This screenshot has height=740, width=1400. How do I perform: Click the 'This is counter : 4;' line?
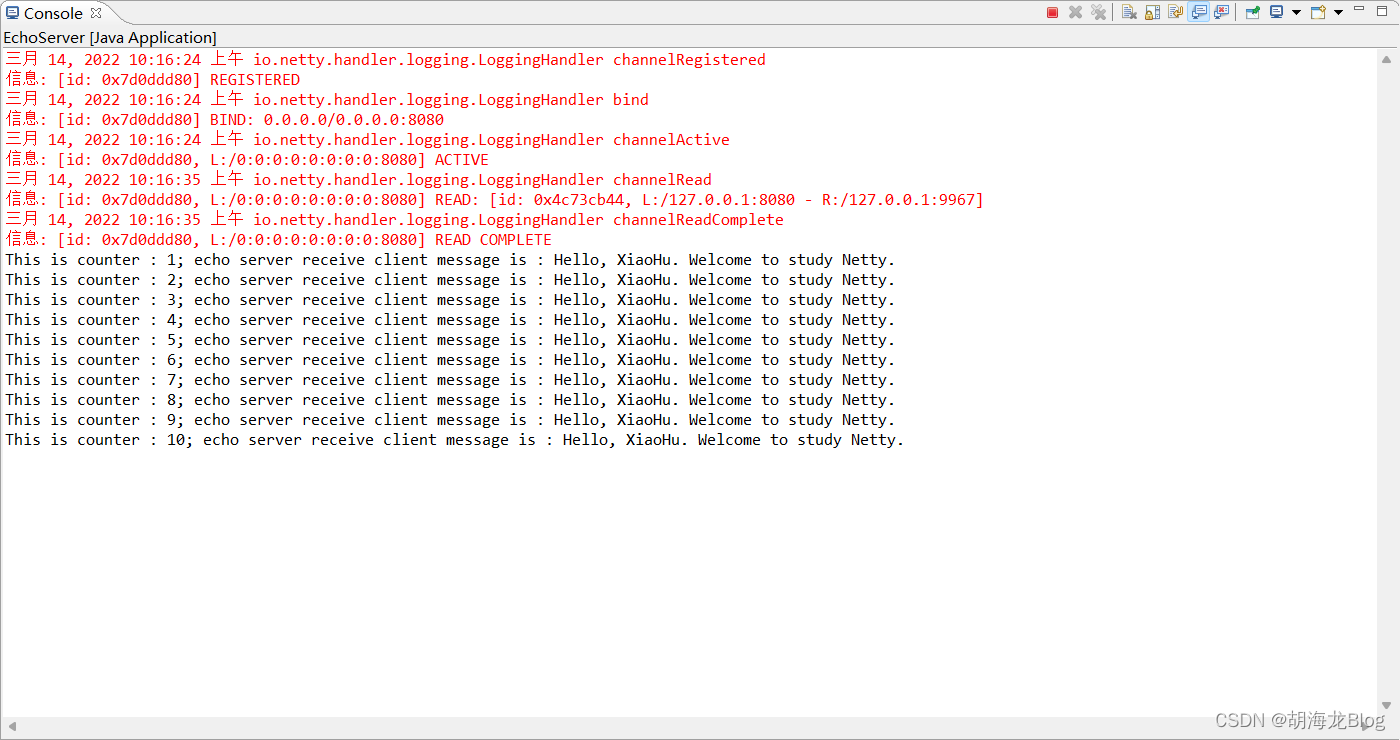[x=450, y=320]
